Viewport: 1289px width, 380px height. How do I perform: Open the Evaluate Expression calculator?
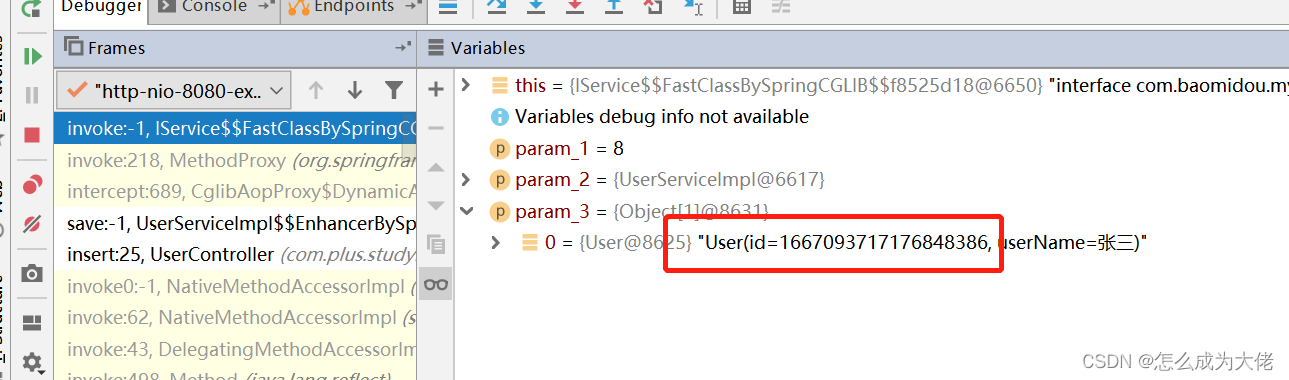pos(742,7)
